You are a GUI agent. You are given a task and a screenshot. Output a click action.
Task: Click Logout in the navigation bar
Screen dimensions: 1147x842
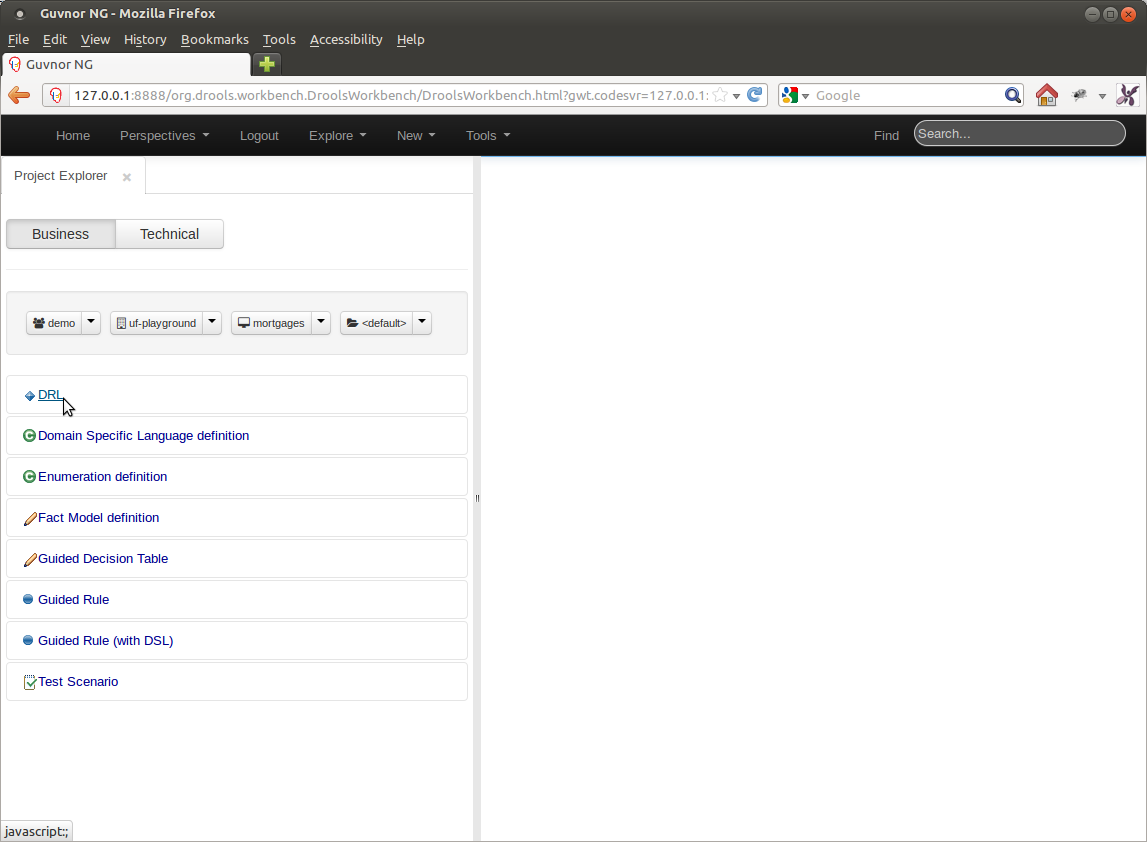point(259,136)
